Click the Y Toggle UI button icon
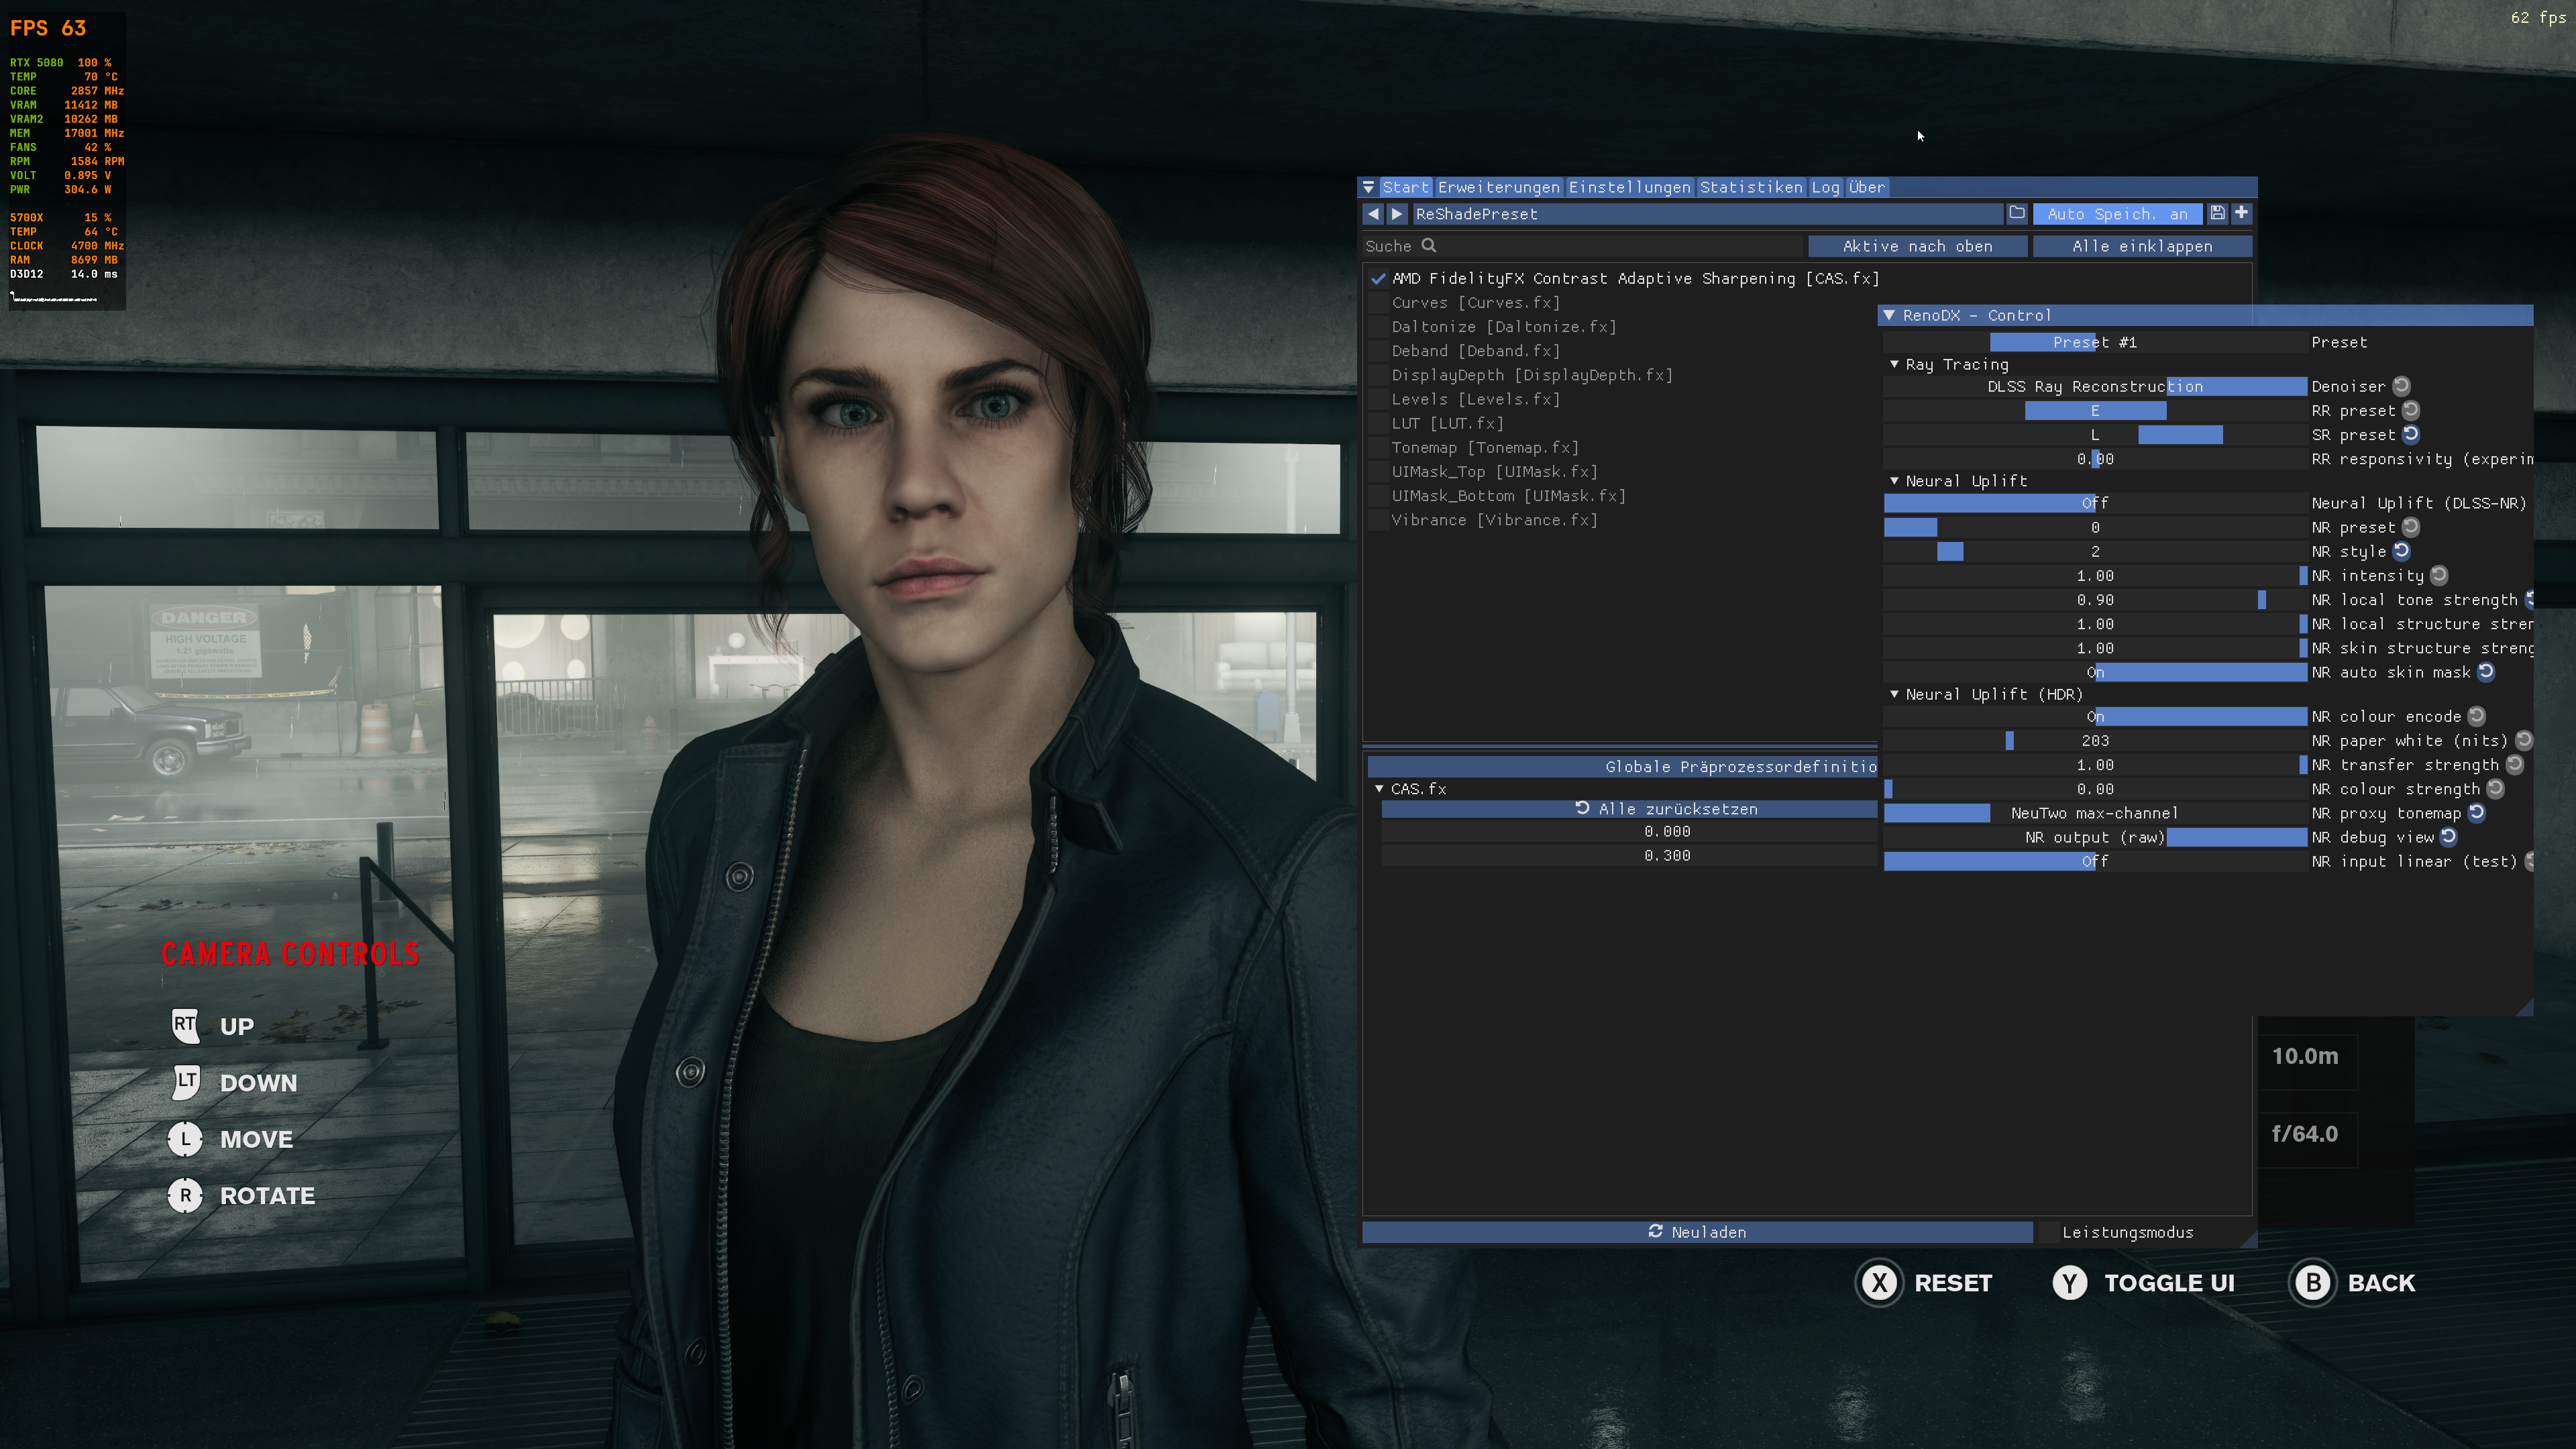Image resolution: width=2576 pixels, height=1449 pixels. [2069, 1283]
